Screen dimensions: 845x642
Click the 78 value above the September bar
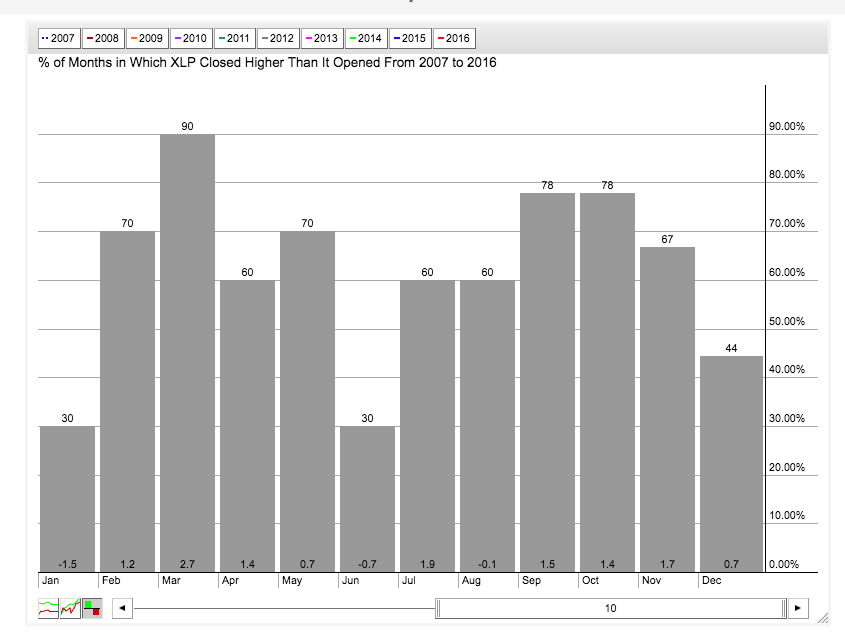tap(548, 185)
